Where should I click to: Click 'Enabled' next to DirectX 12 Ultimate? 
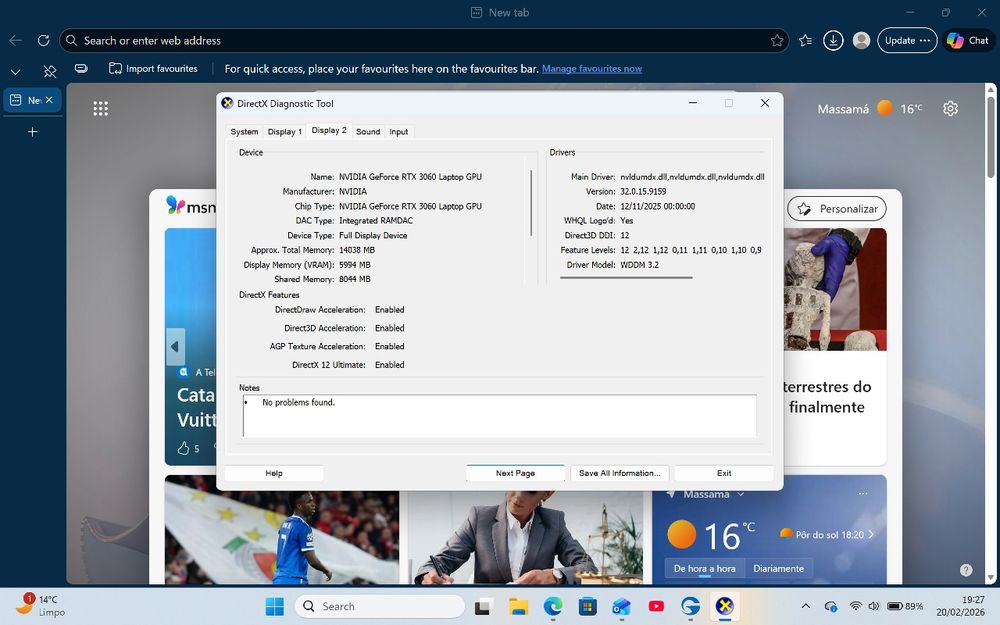(390, 365)
